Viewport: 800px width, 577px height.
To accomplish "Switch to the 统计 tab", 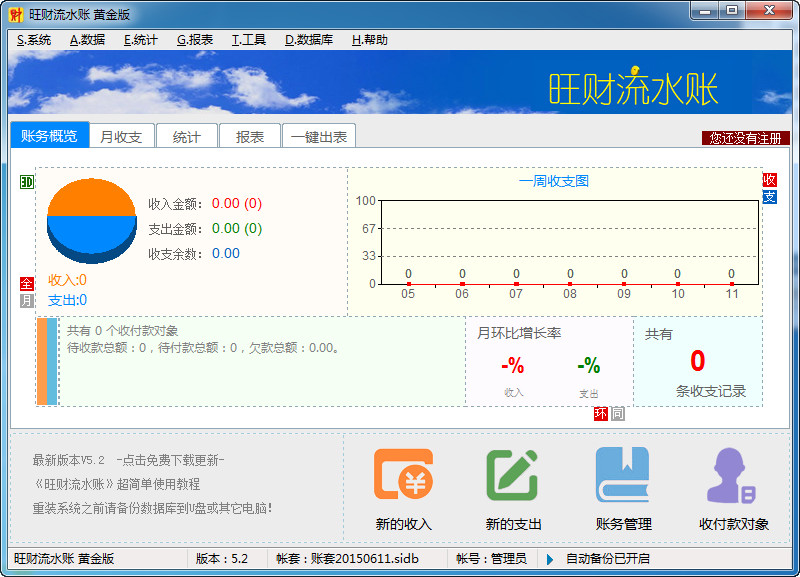I will coord(187,136).
